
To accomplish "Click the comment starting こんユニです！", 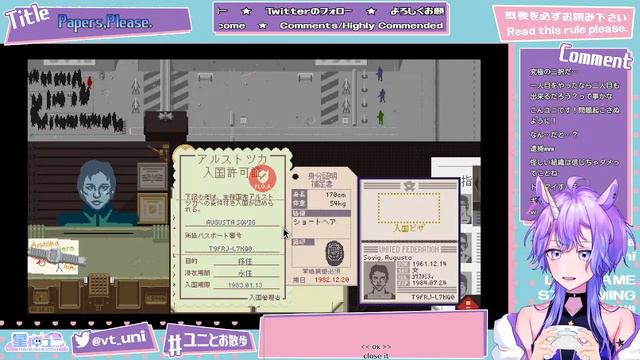I will (575, 115).
